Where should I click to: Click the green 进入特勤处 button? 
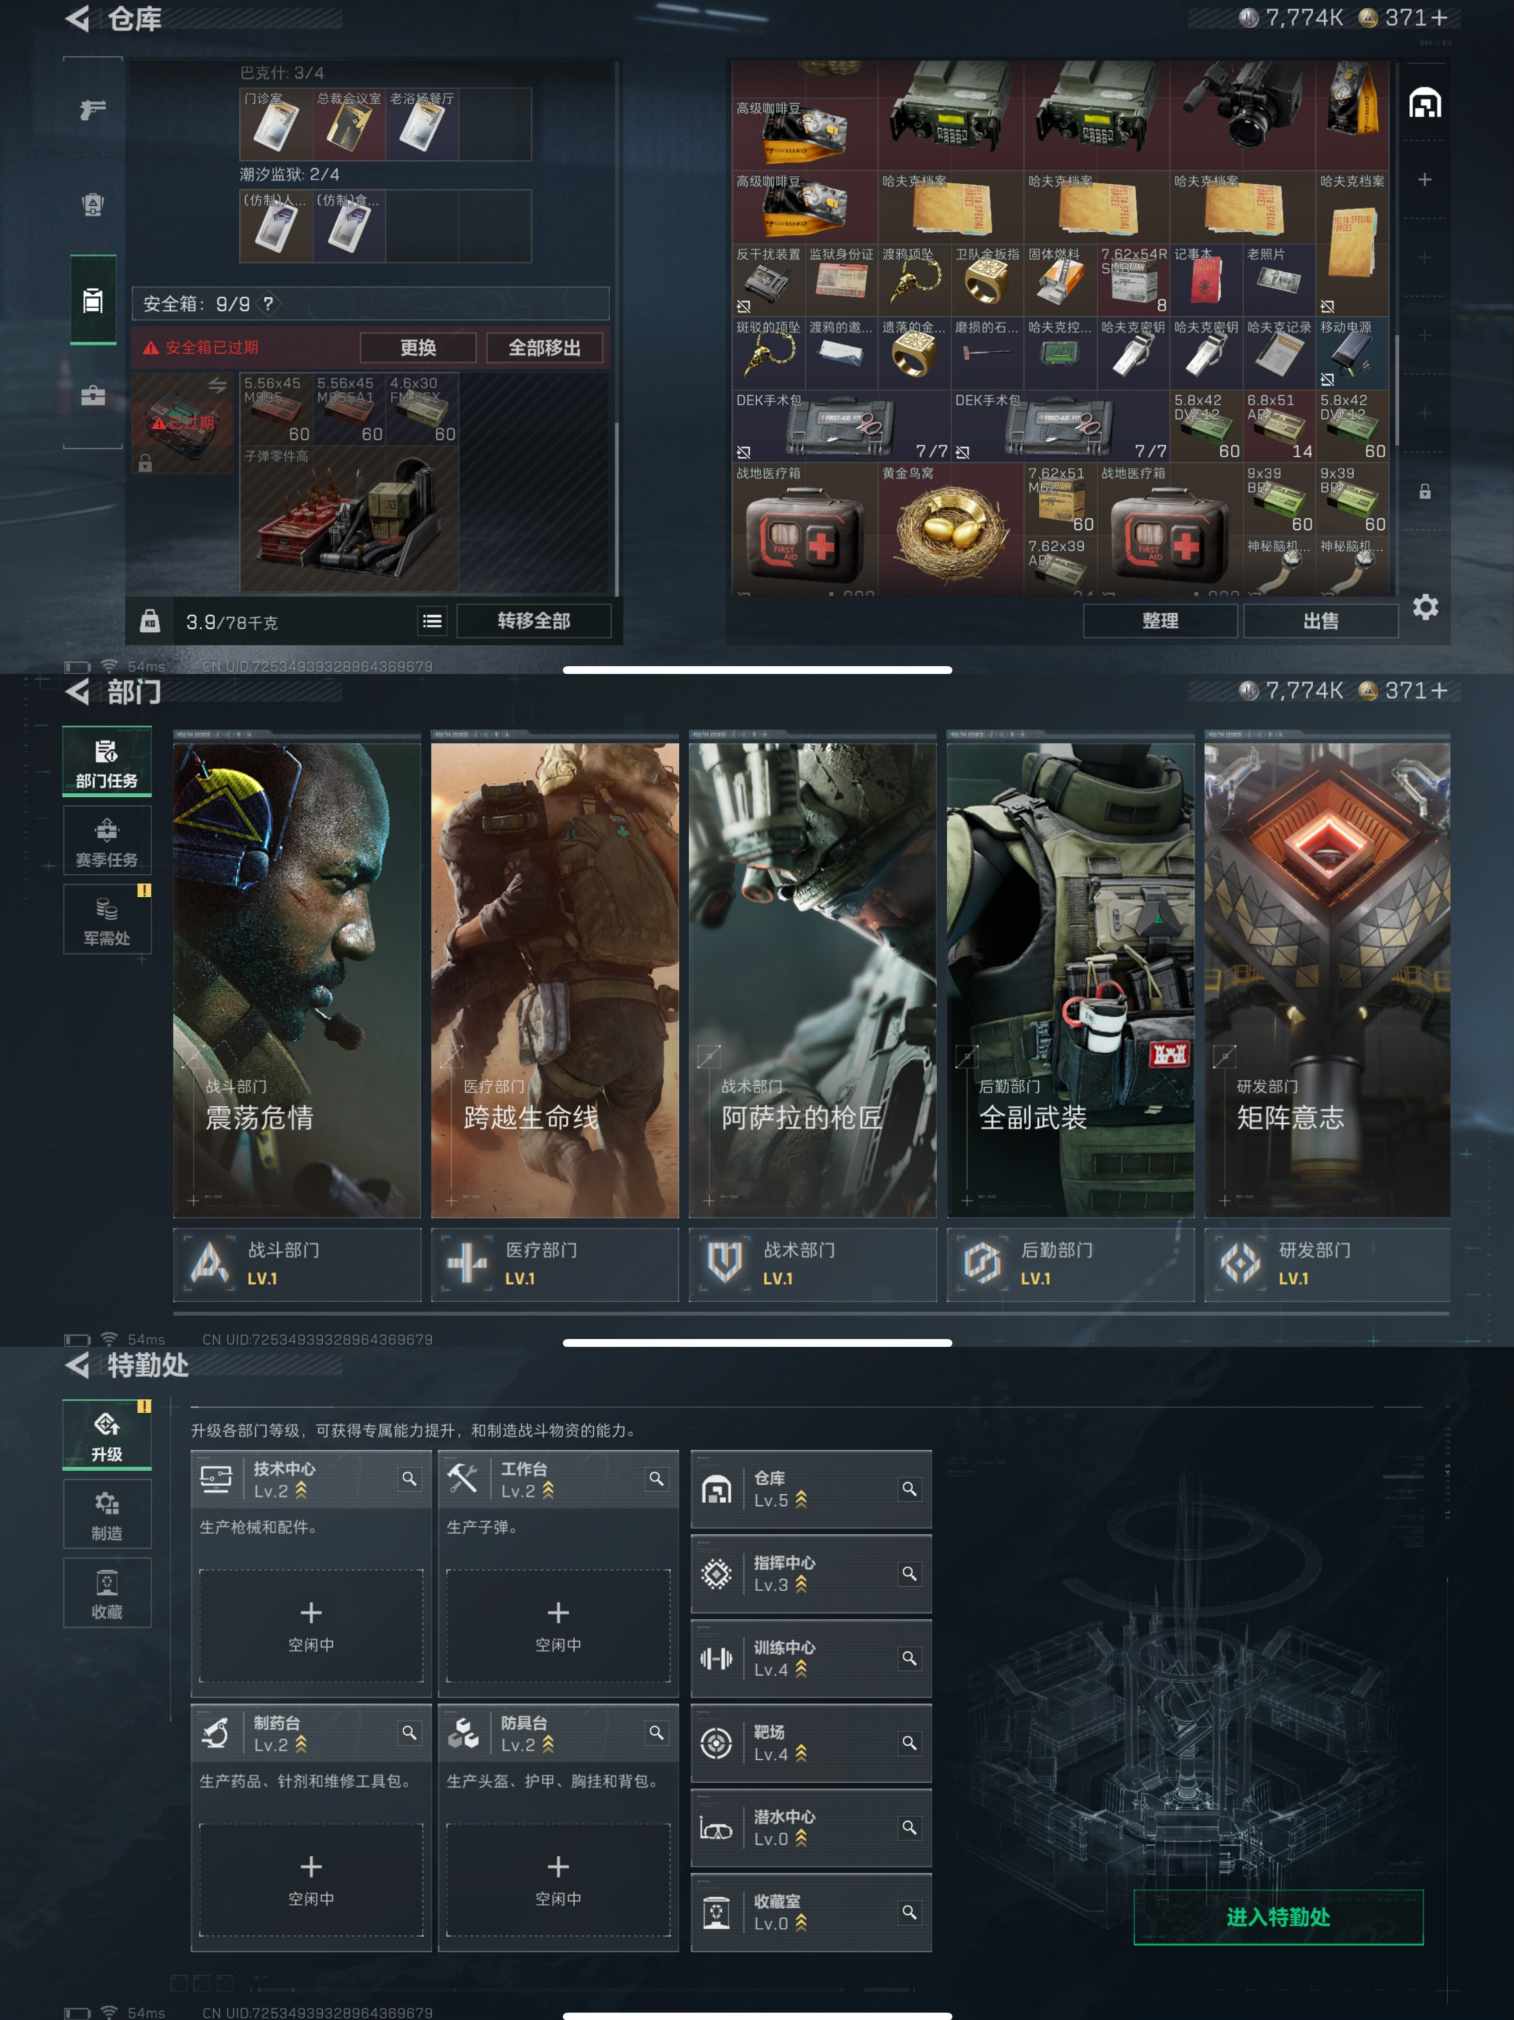click(x=1278, y=1917)
